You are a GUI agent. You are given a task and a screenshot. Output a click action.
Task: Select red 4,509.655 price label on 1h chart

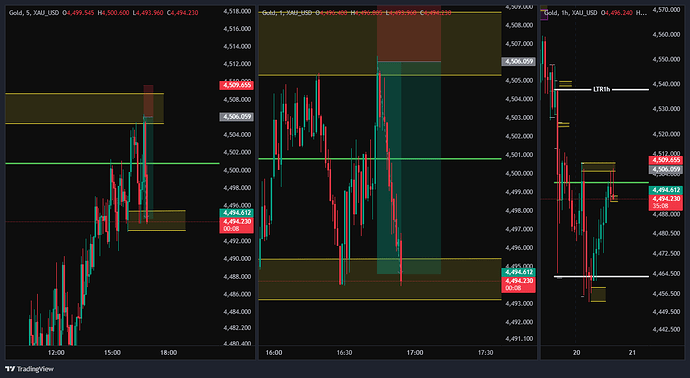(666, 160)
